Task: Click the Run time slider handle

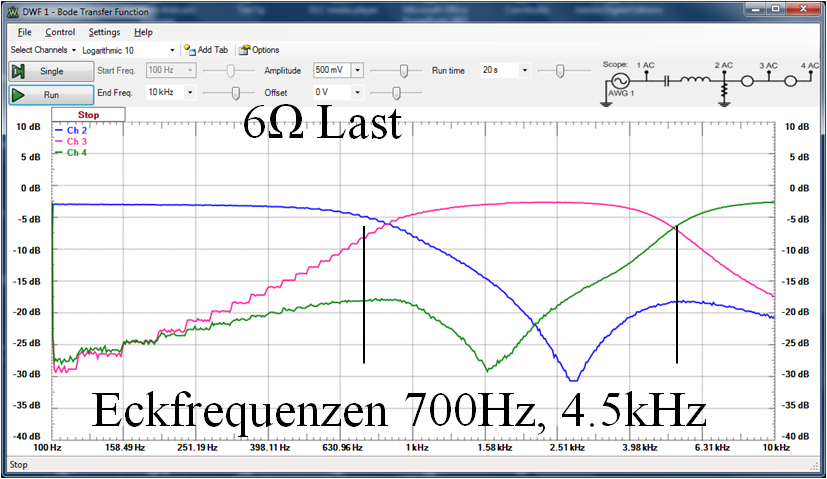Action: pos(559,71)
